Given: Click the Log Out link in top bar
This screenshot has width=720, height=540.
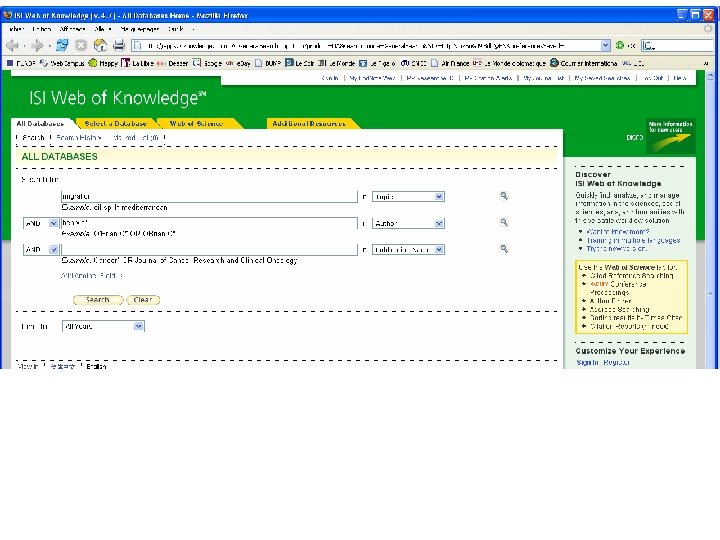Looking at the screenshot, I should point(652,78).
